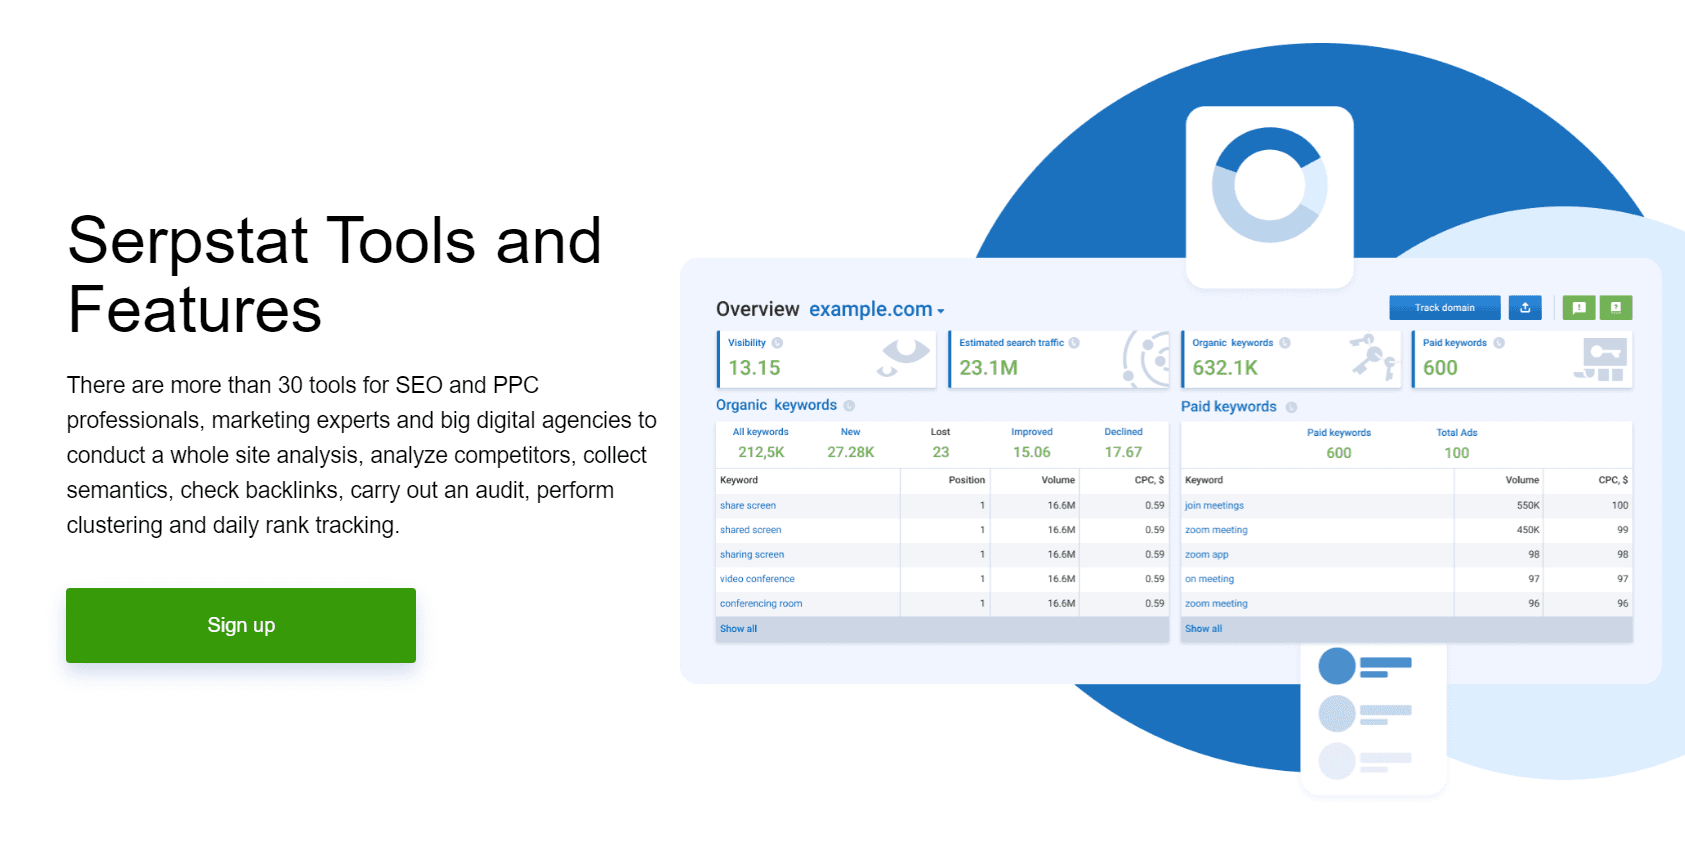The width and height of the screenshot is (1685, 853).
Task: Click the info icon in Organic keywords card
Action: click(1285, 343)
